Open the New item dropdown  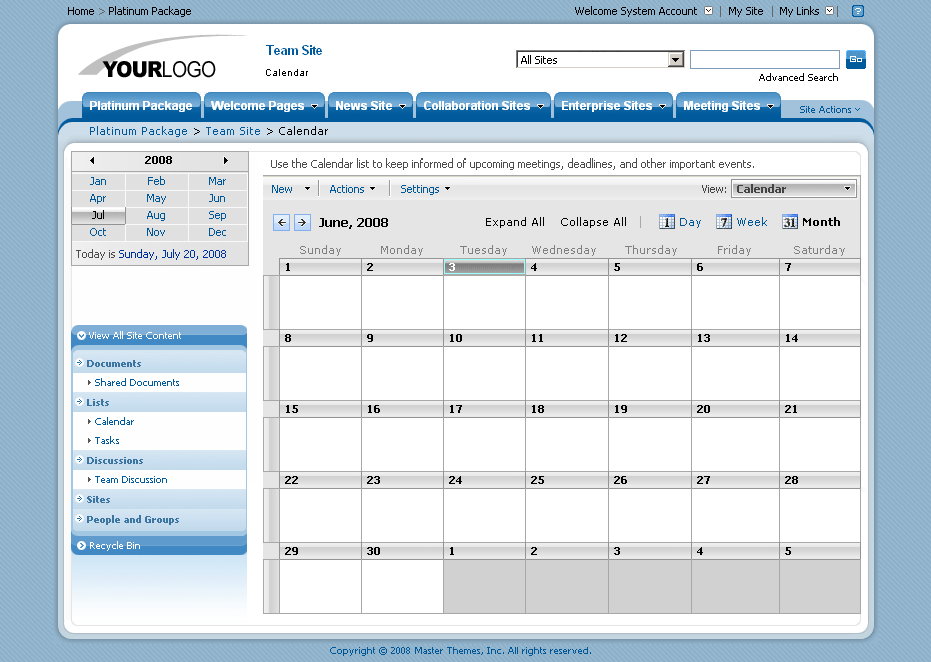pos(290,188)
